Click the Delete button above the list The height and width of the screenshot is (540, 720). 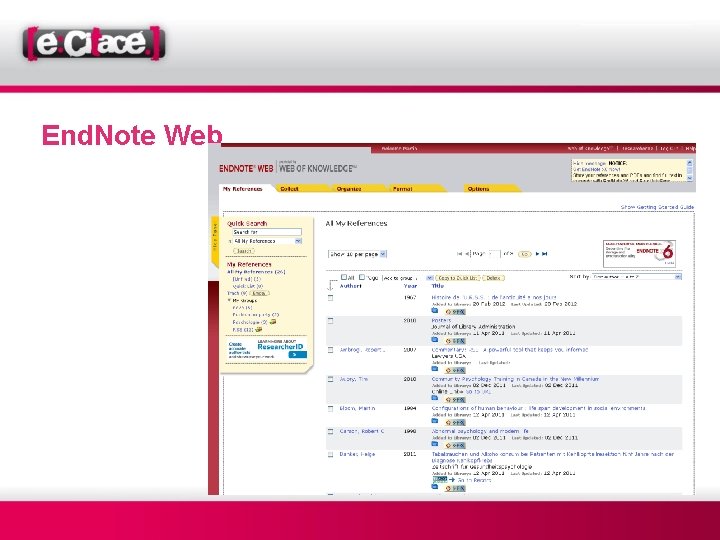tap(493, 278)
